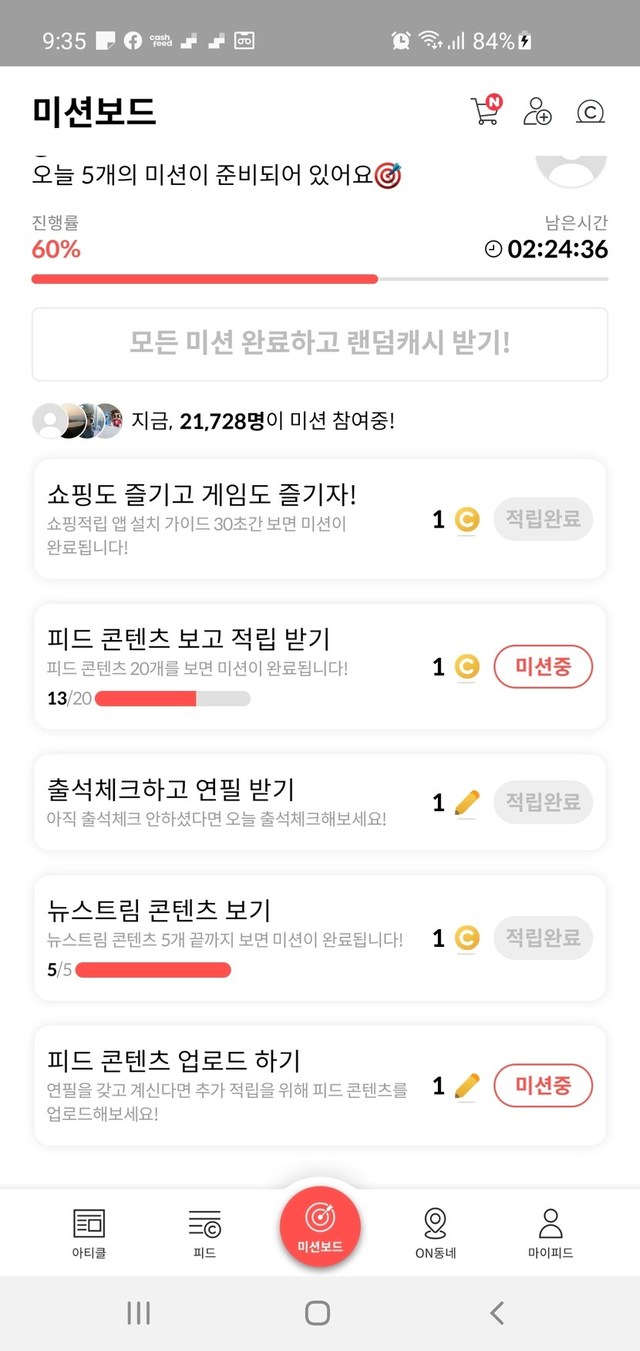The image size is (640, 1351).
Task: Open the cash coin icon in header
Action: pos(591,112)
